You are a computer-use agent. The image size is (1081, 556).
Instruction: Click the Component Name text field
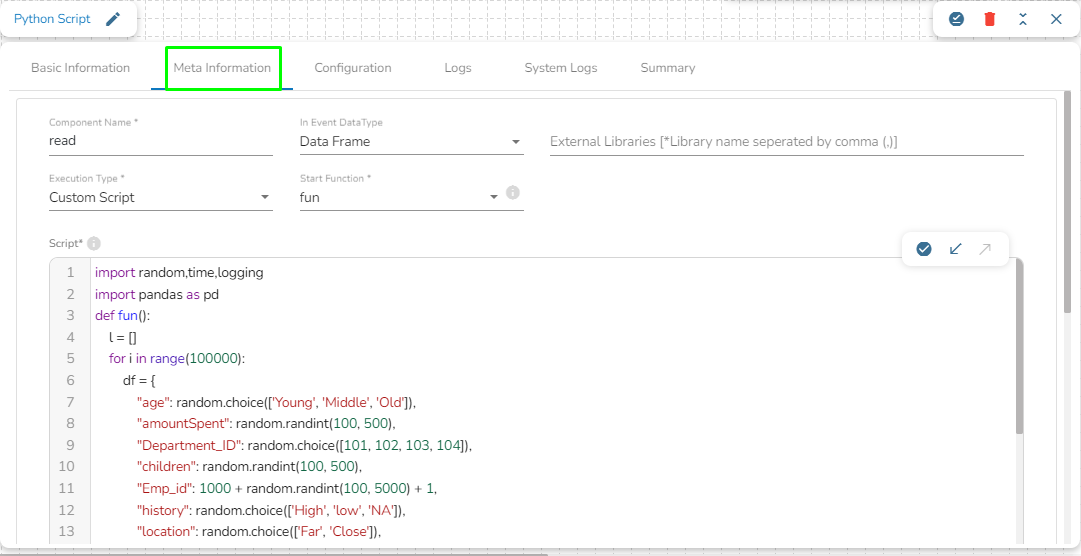click(160, 142)
